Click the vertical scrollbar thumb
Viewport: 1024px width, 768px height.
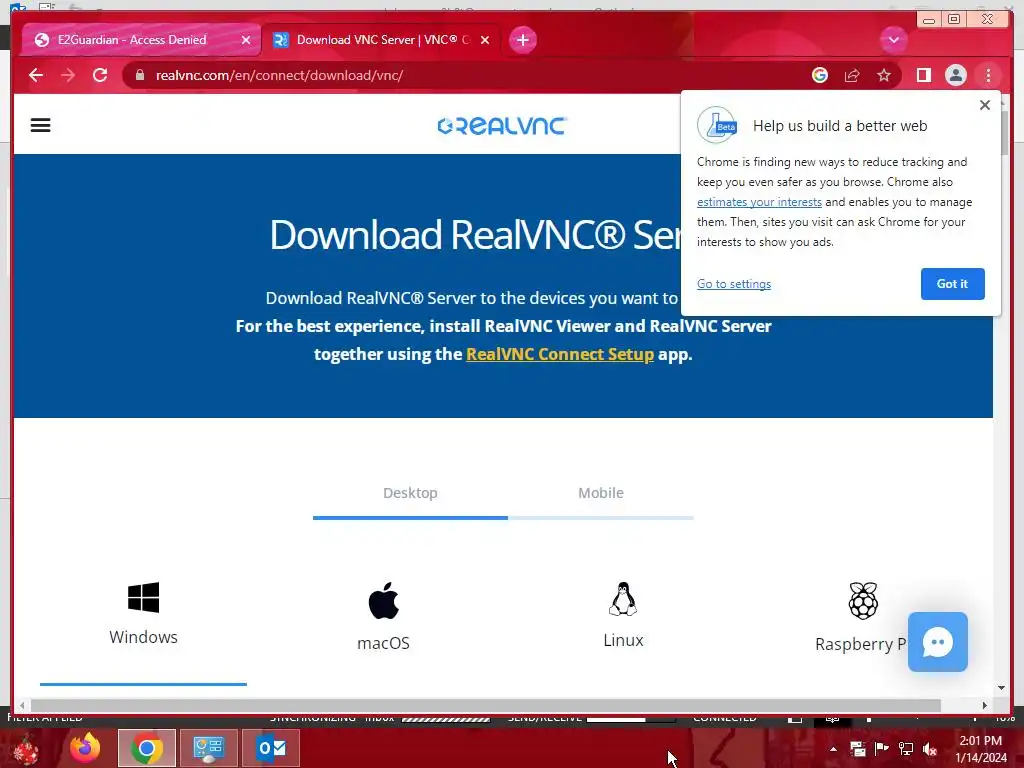pyautogui.click(x=1004, y=133)
